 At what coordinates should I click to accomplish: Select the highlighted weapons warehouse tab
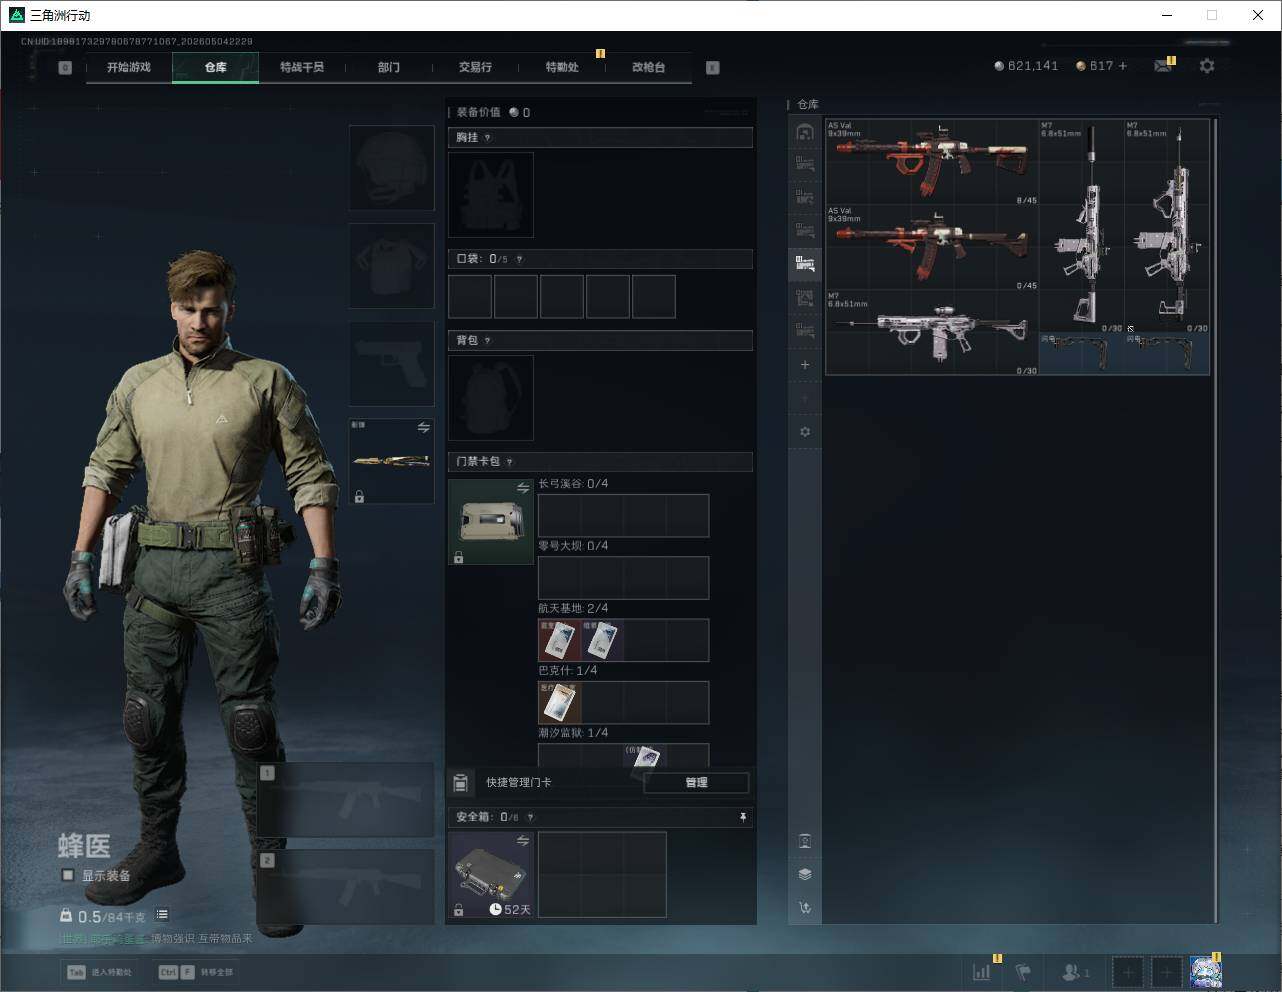point(805,264)
